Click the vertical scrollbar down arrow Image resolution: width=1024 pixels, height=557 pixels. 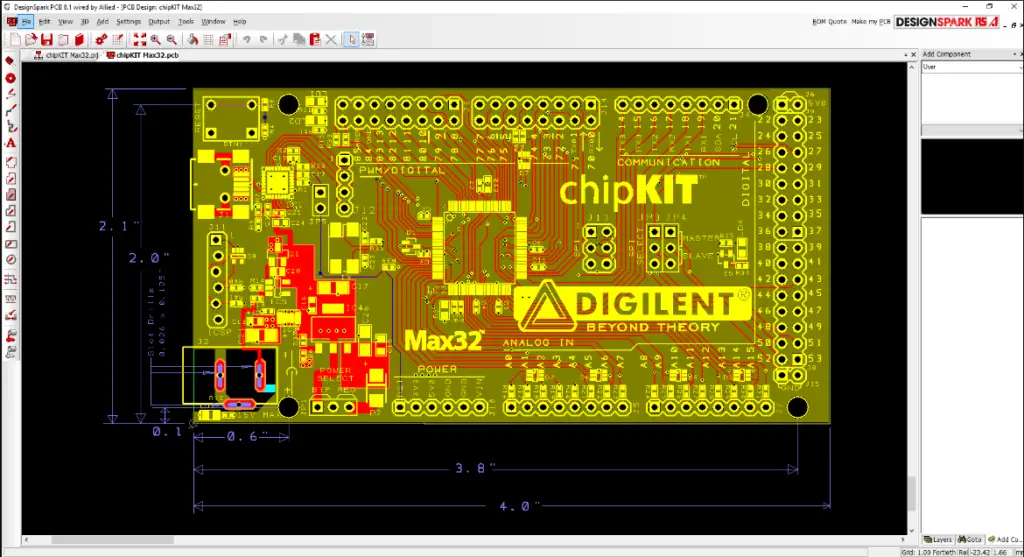[912, 531]
